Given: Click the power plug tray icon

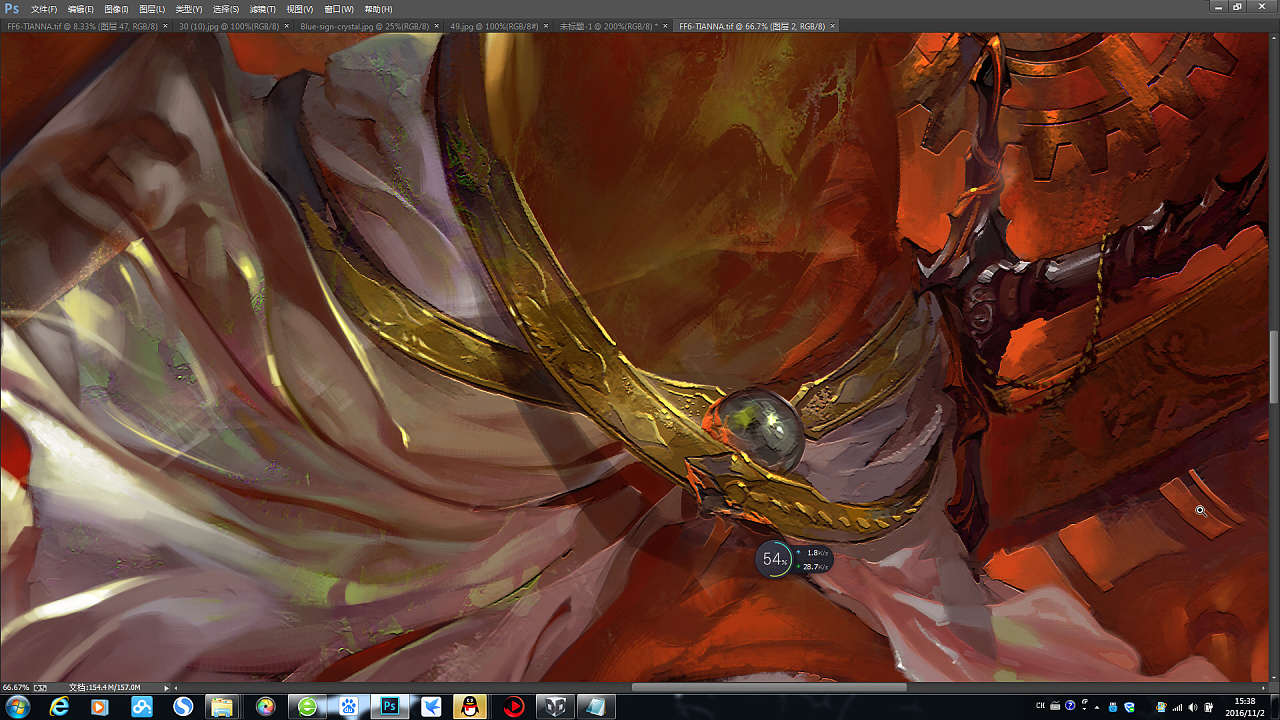Looking at the screenshot, I should point(1209,707).
